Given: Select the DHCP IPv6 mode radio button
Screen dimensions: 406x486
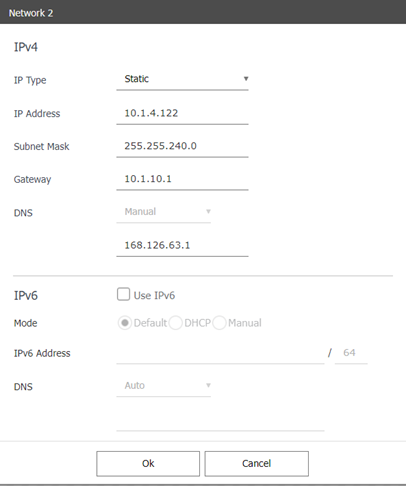Looking at the screenshot, I should click(175, 323).
